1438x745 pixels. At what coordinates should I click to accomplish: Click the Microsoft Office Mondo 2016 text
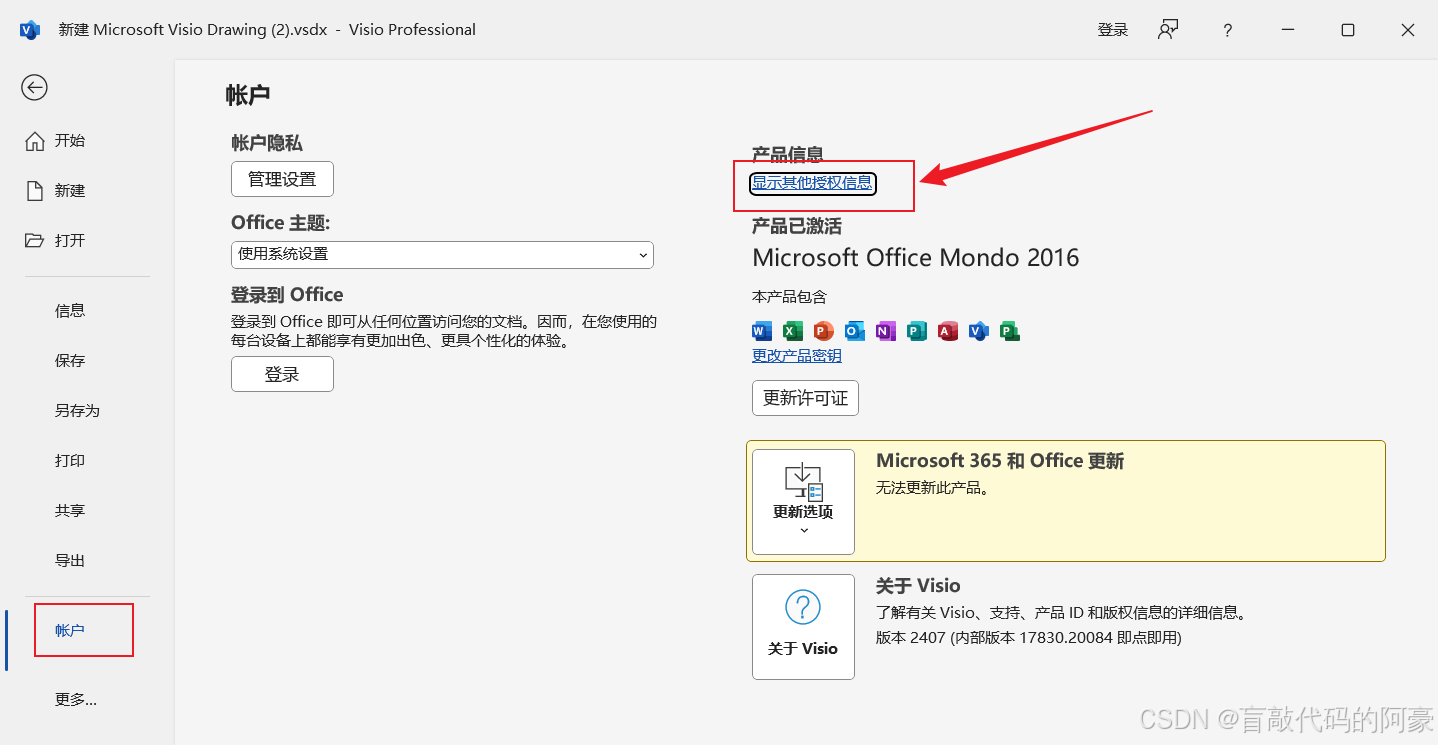[916, 258]
